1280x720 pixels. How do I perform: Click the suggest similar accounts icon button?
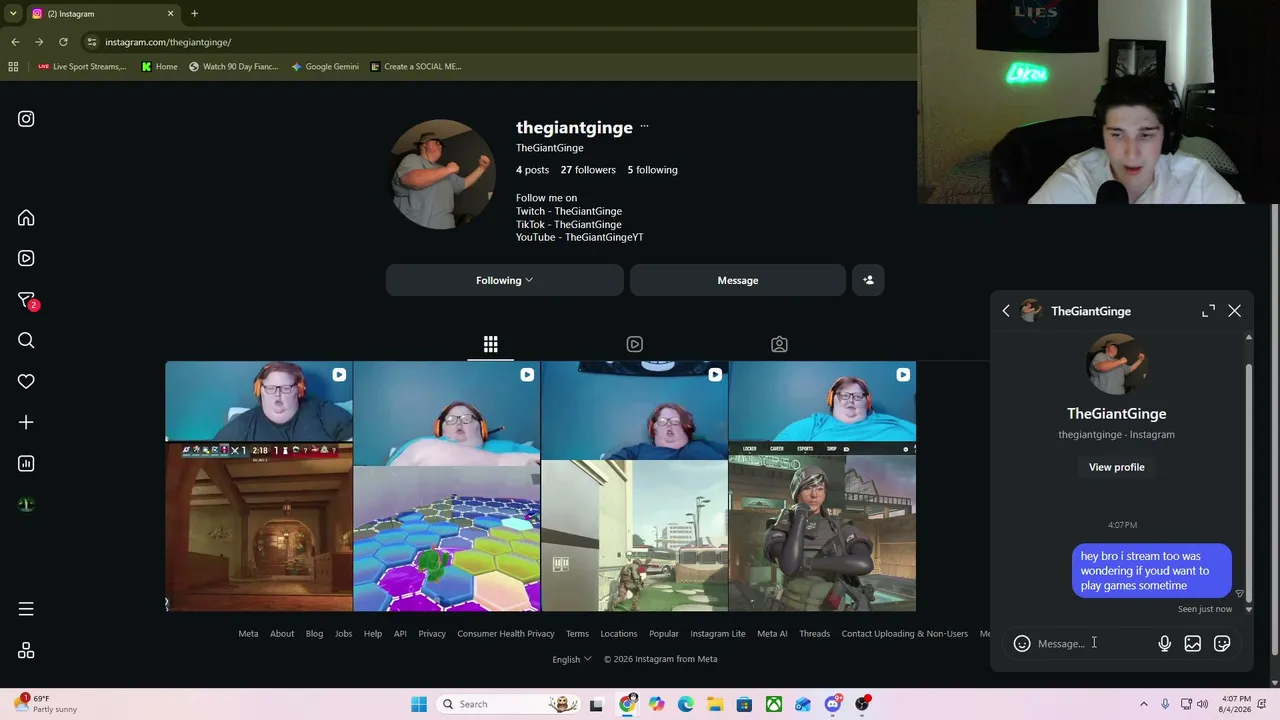coord(868,280)
